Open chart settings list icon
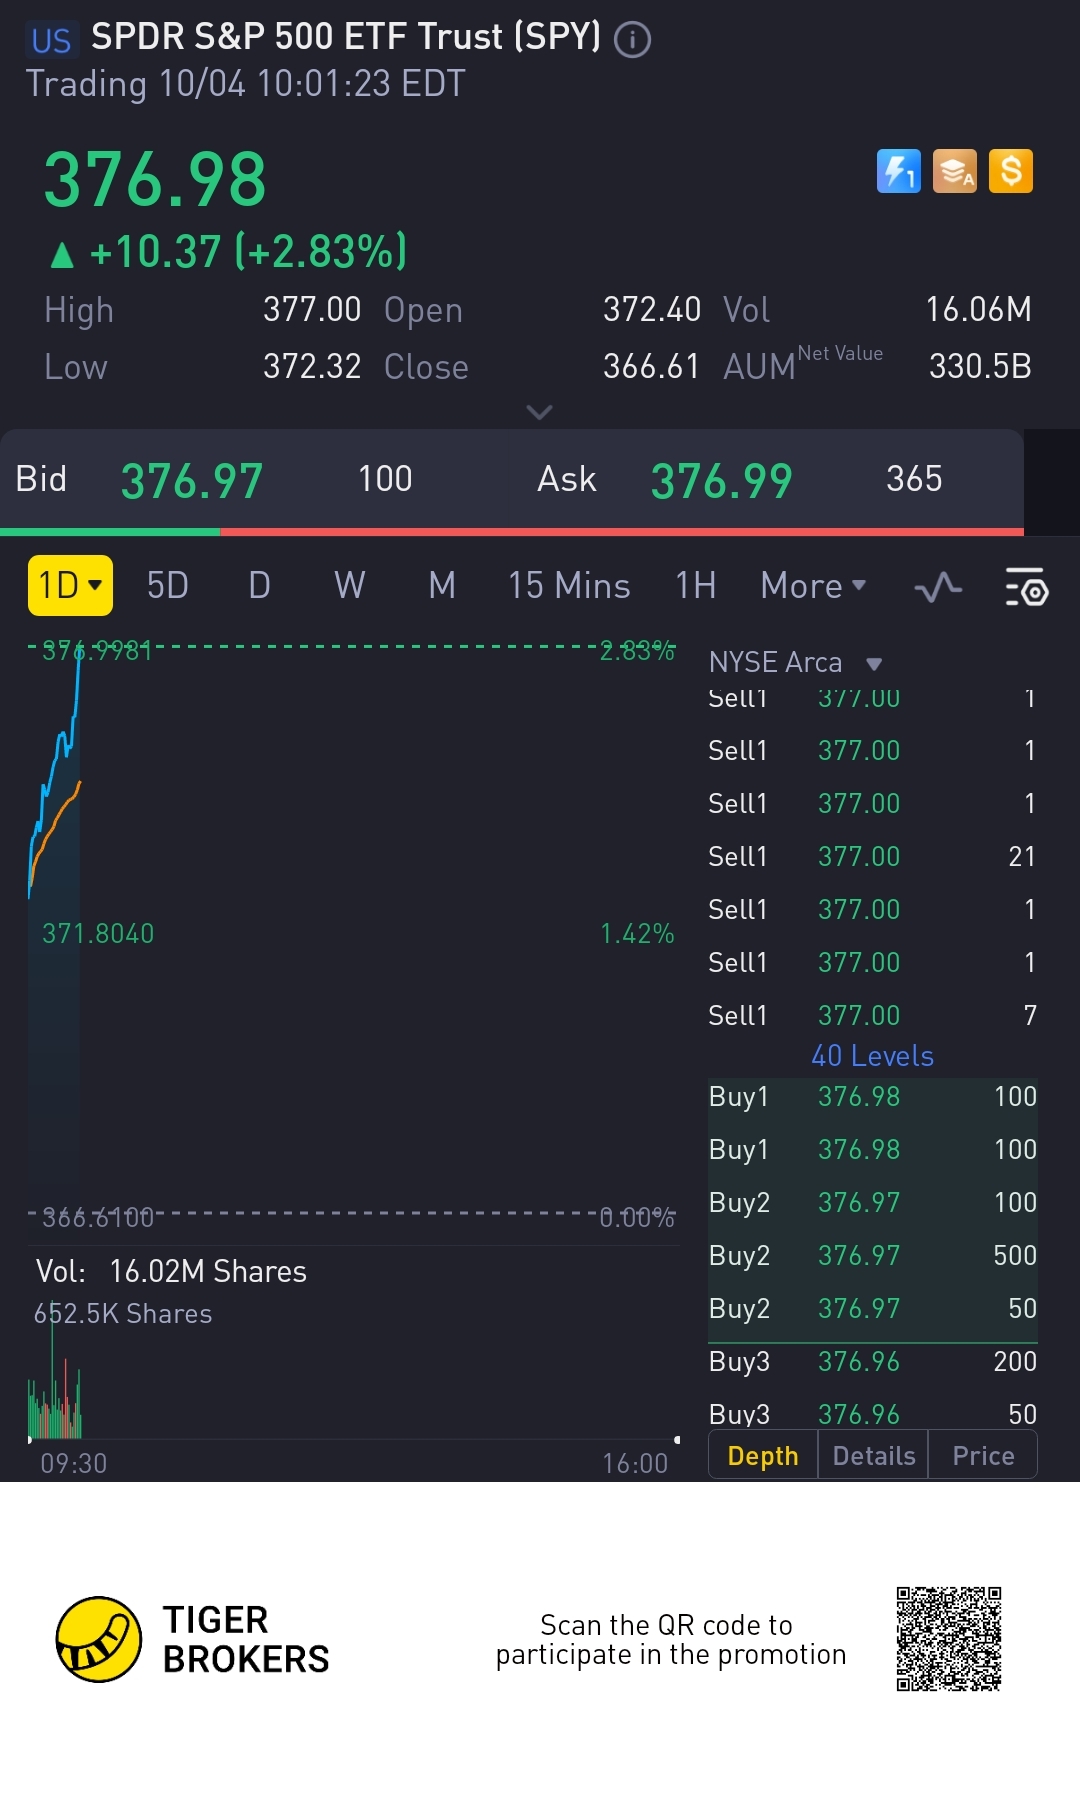 click(x=1026, y=587)
